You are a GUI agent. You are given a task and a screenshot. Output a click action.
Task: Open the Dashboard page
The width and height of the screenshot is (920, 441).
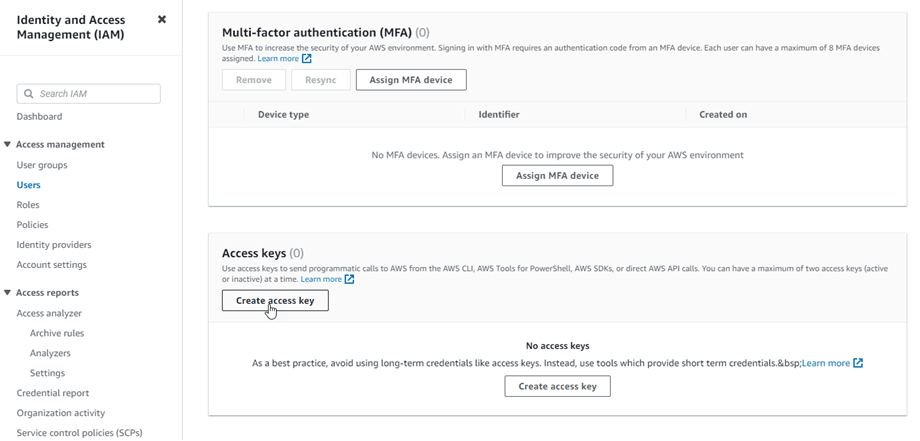point(39,117)
